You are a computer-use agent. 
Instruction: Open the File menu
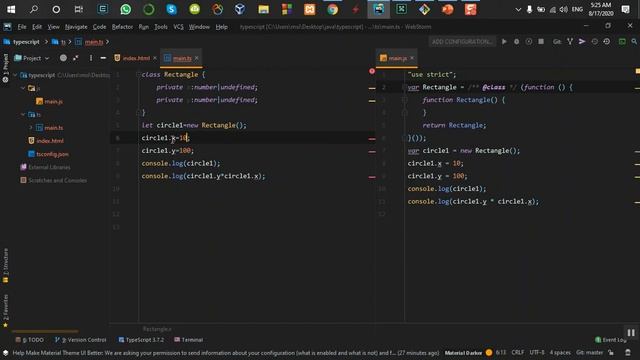pos(22,27)
